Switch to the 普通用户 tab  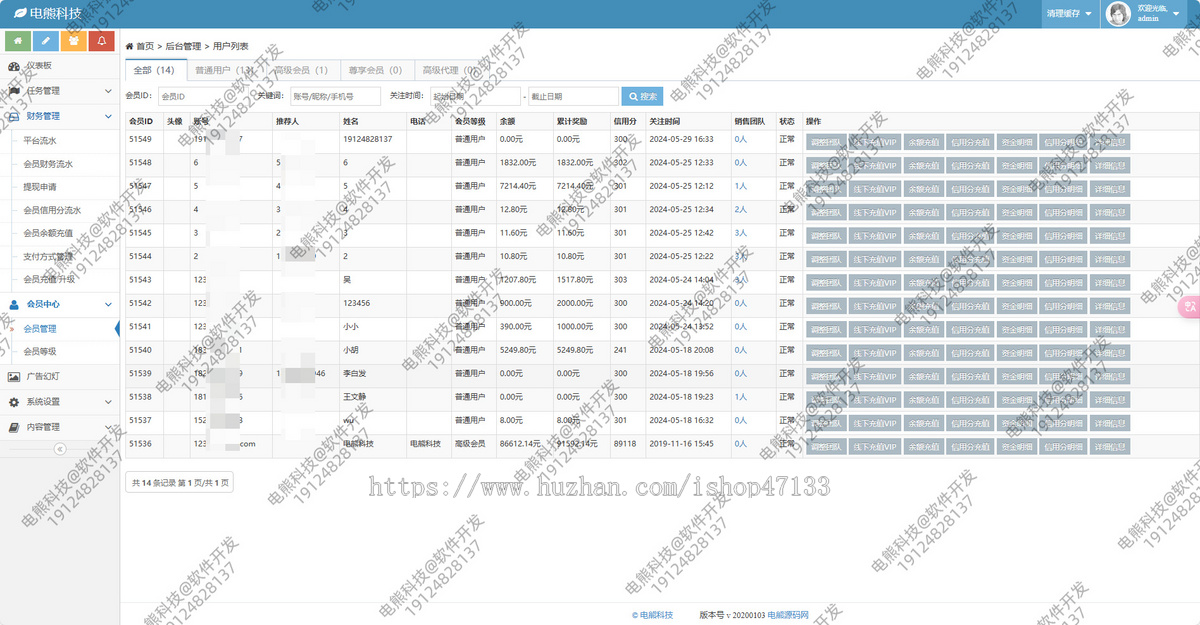pos(223,71)
